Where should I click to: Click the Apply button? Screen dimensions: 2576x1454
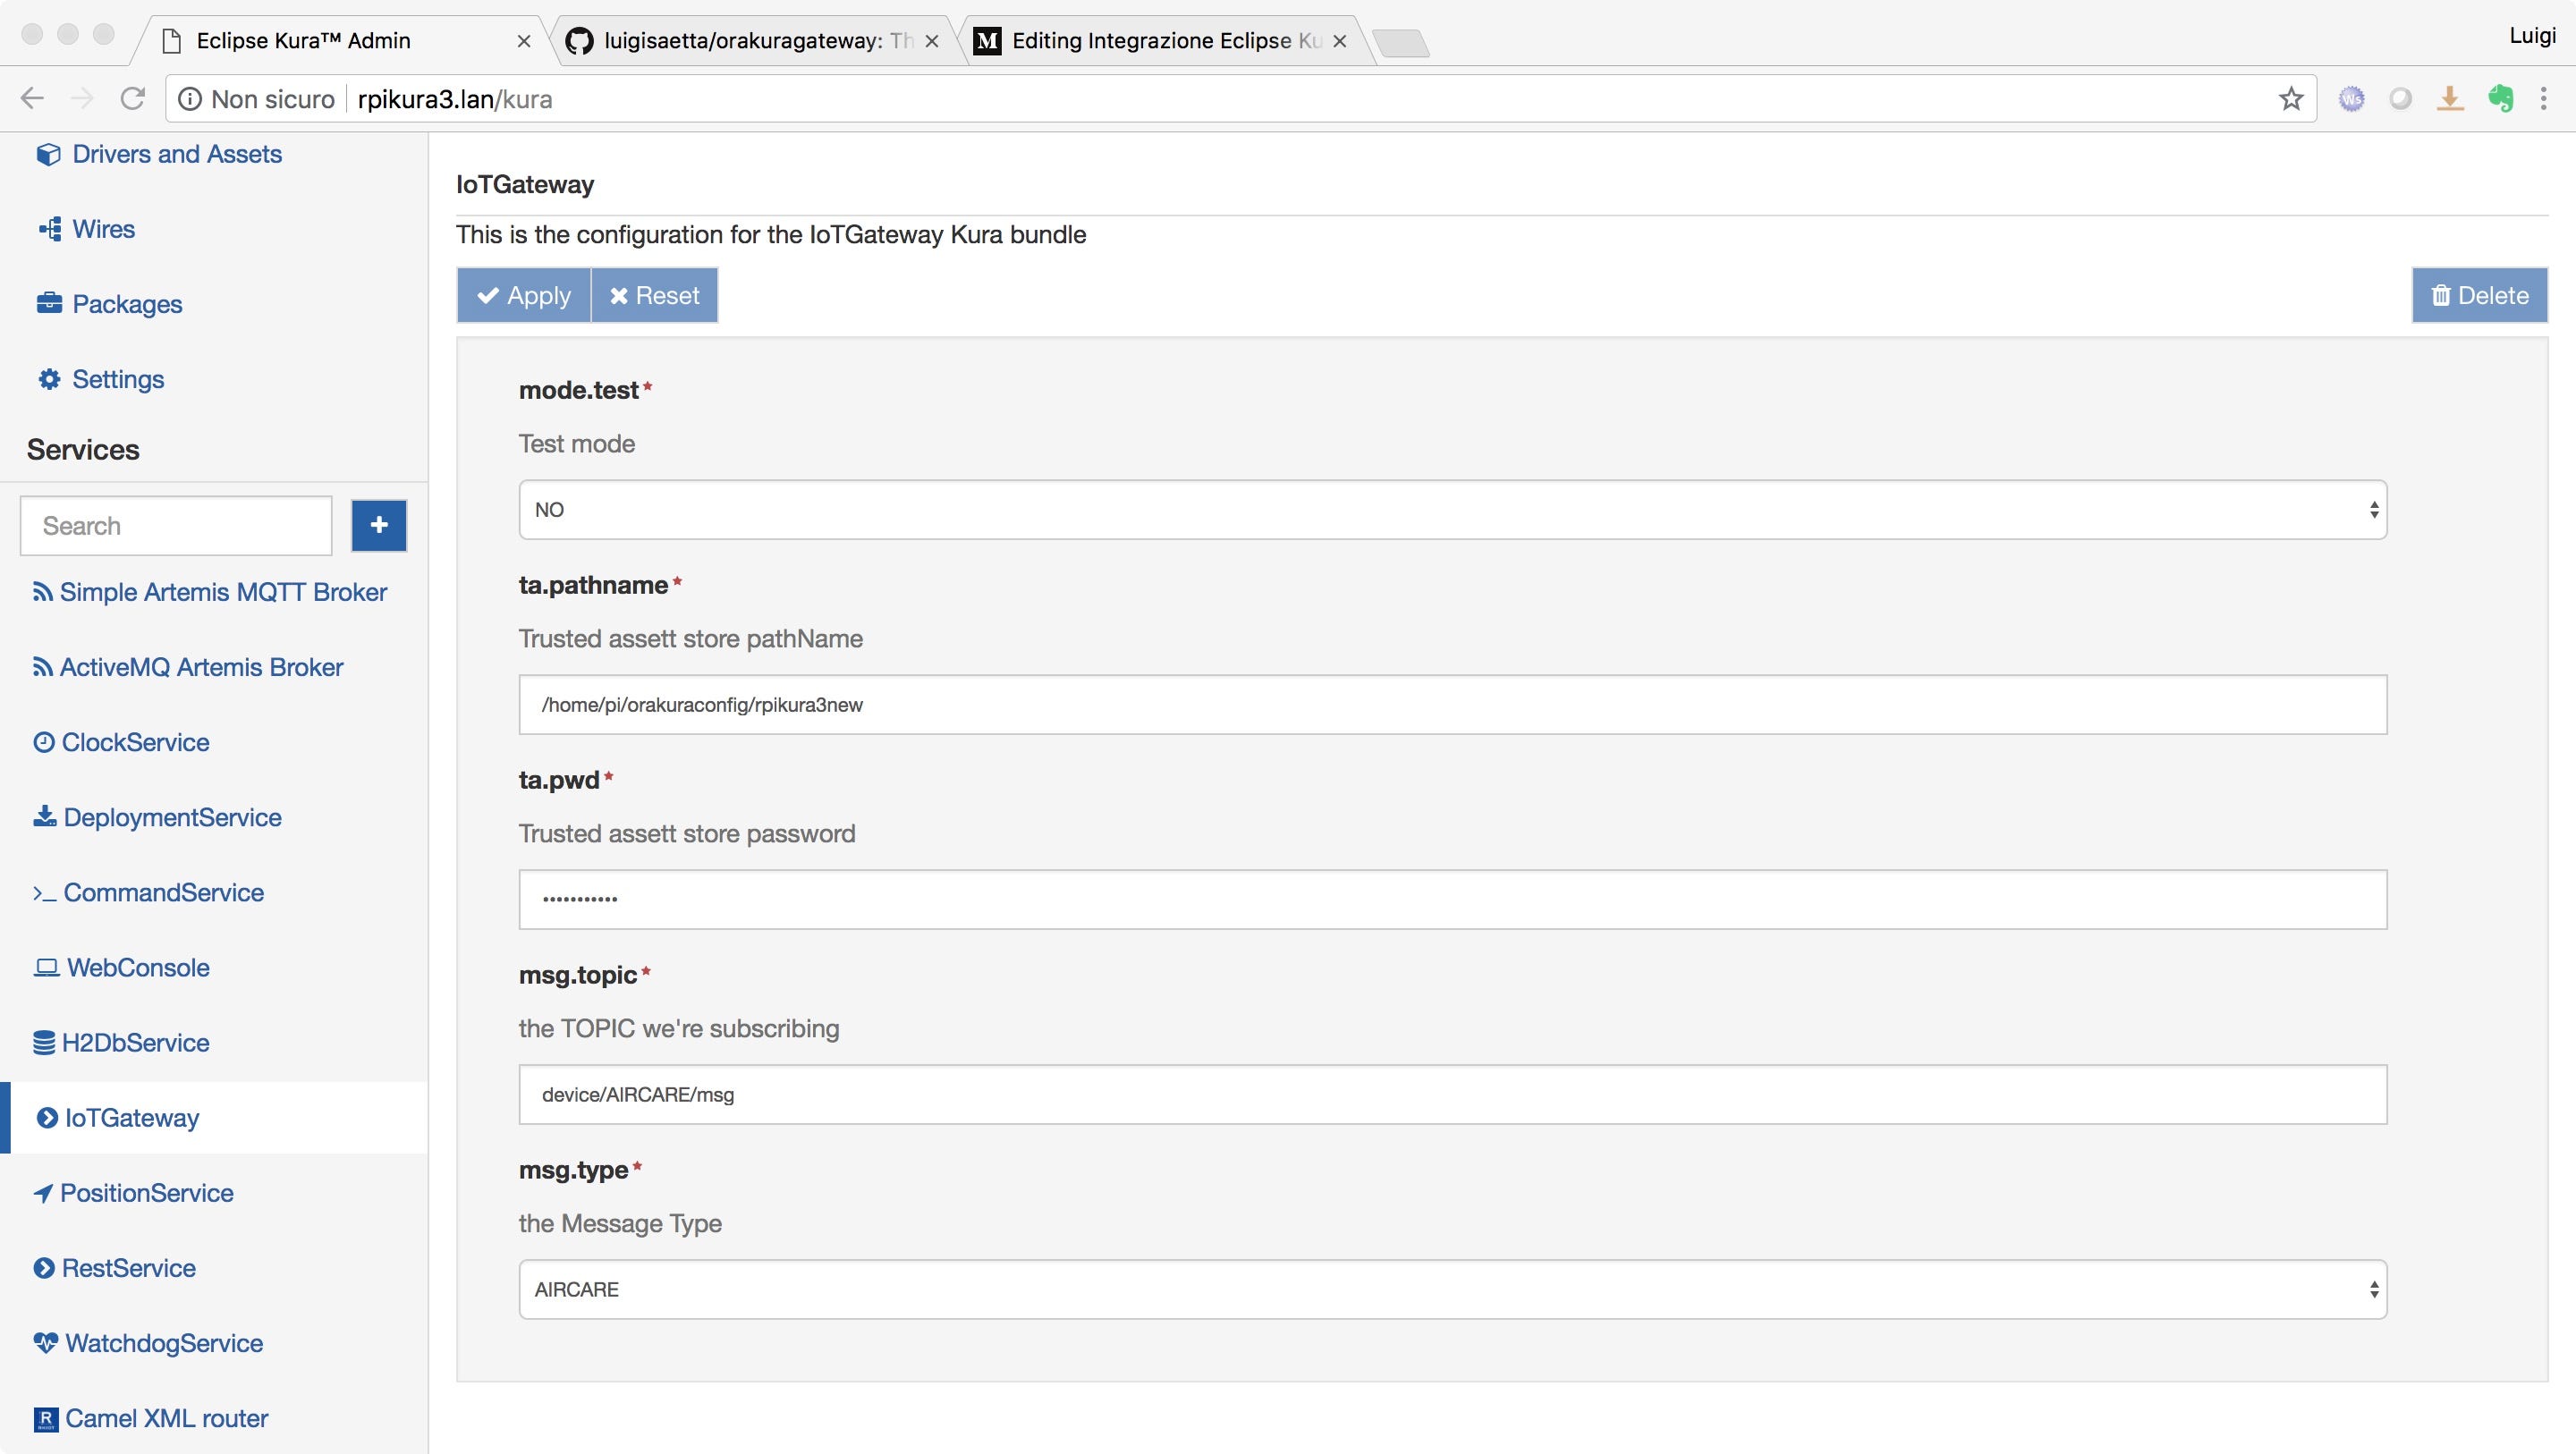524,295
